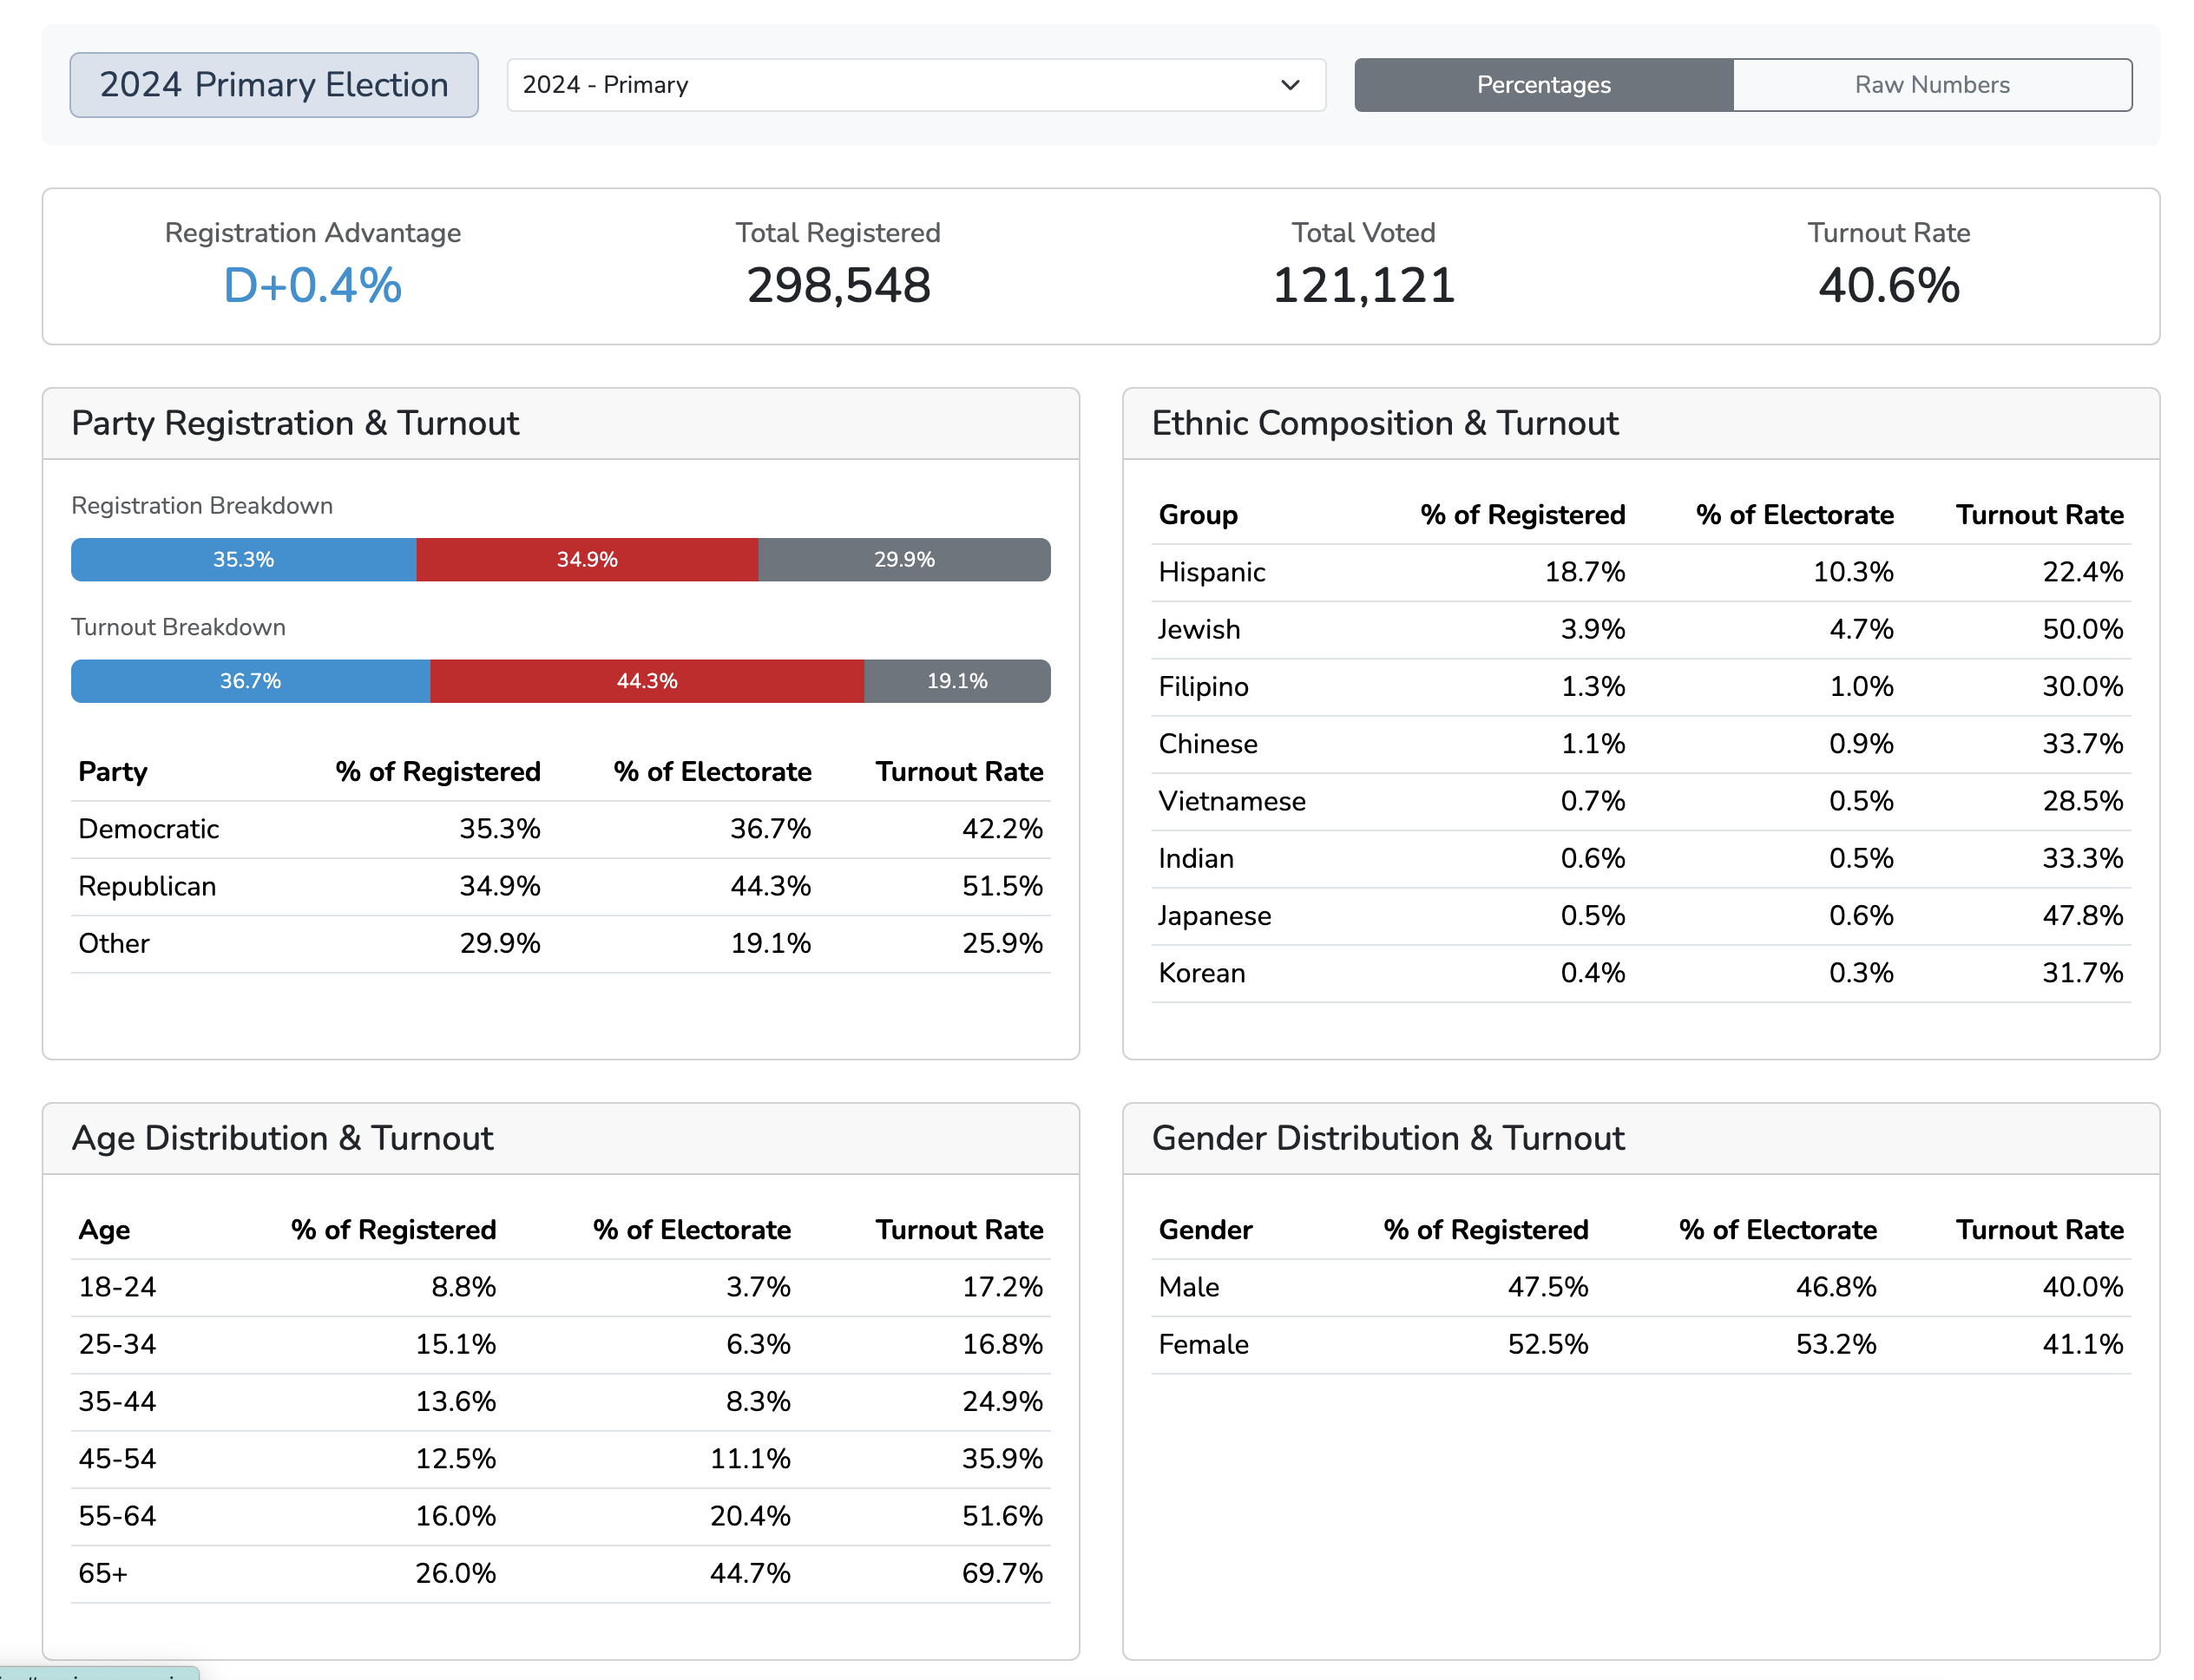Click the Male gender row label

click(1189, 1287)
